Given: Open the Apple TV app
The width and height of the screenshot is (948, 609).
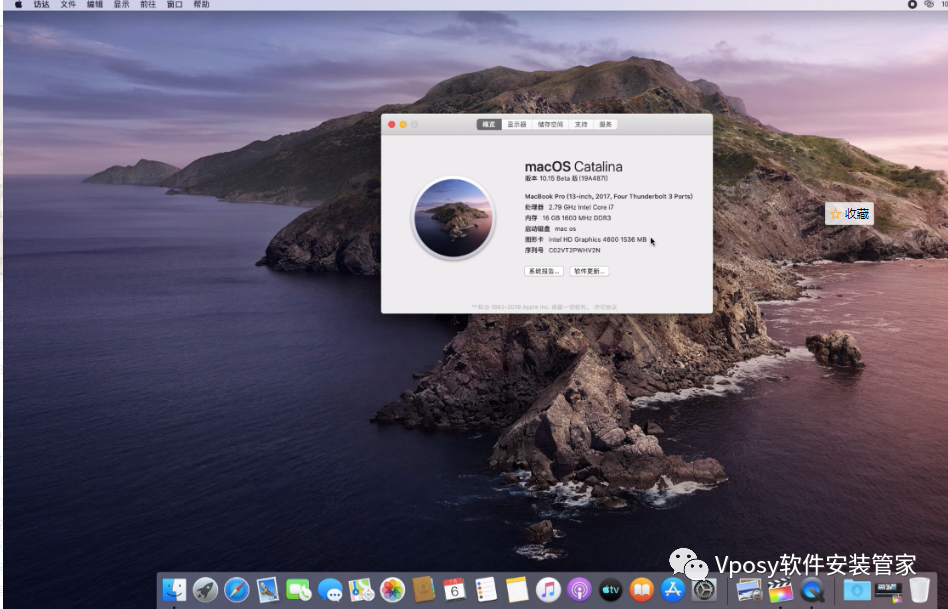Looking at the screenshot, I should point(610,590).
